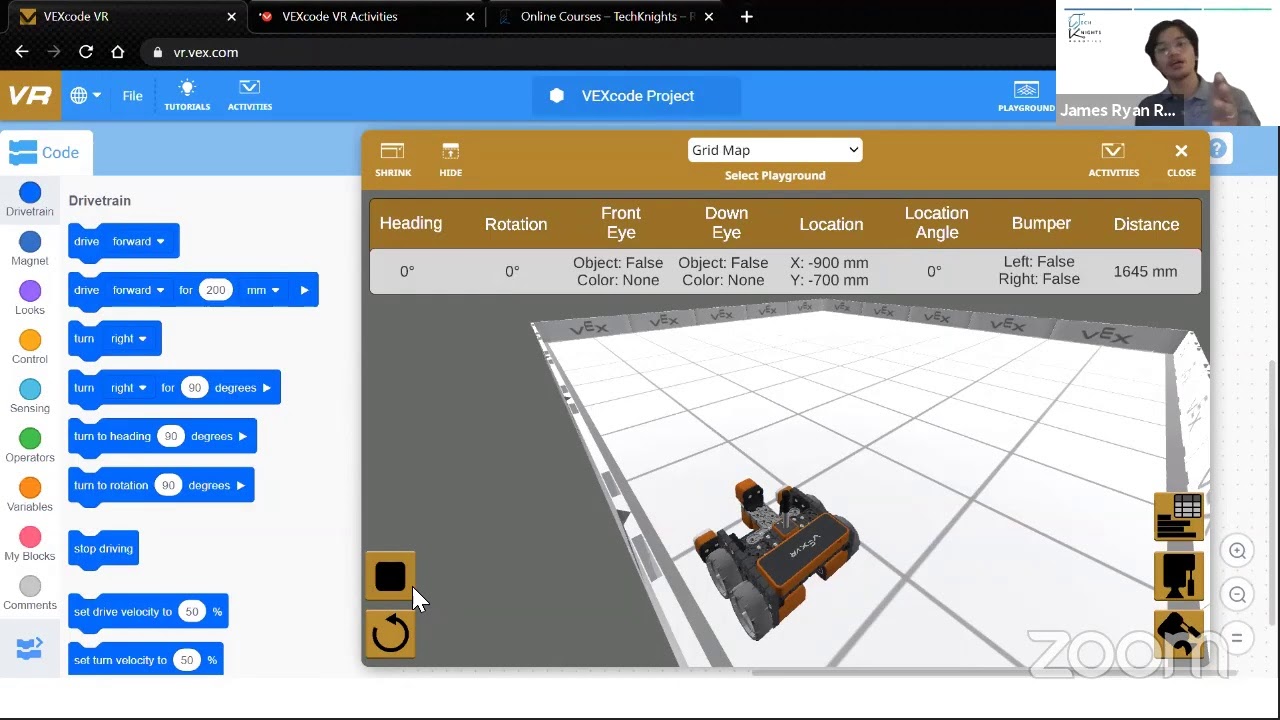Select the Variables block category
Viewport: 1280px width, 720px height.
pyautogui.click(x=30, y=494)
